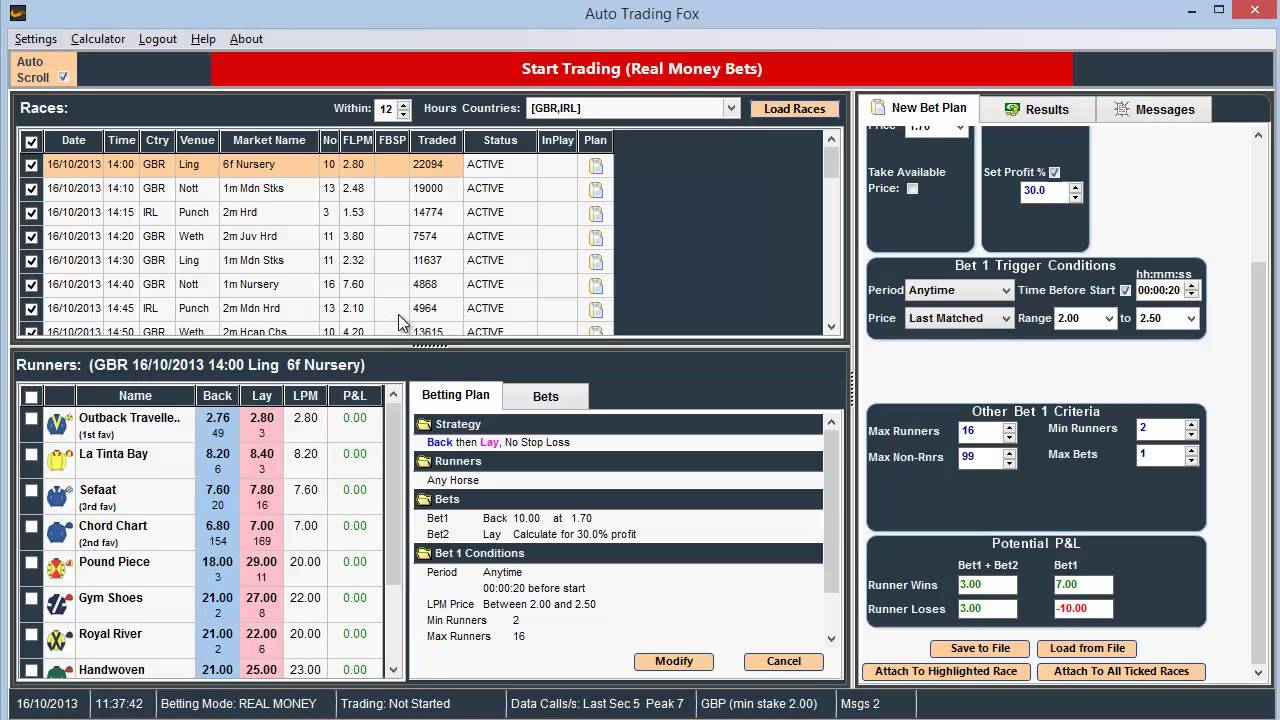The image size is (1280, 720).
Task: Click Runner Wins Bet1 field 7.00
Action: [1083, 585]
